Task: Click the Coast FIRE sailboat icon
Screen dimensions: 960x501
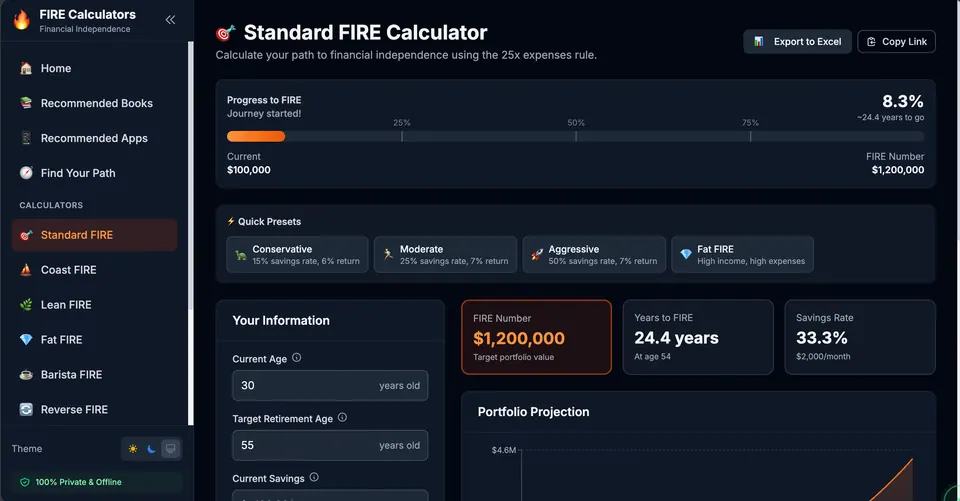Action: [x=26, y=269]
